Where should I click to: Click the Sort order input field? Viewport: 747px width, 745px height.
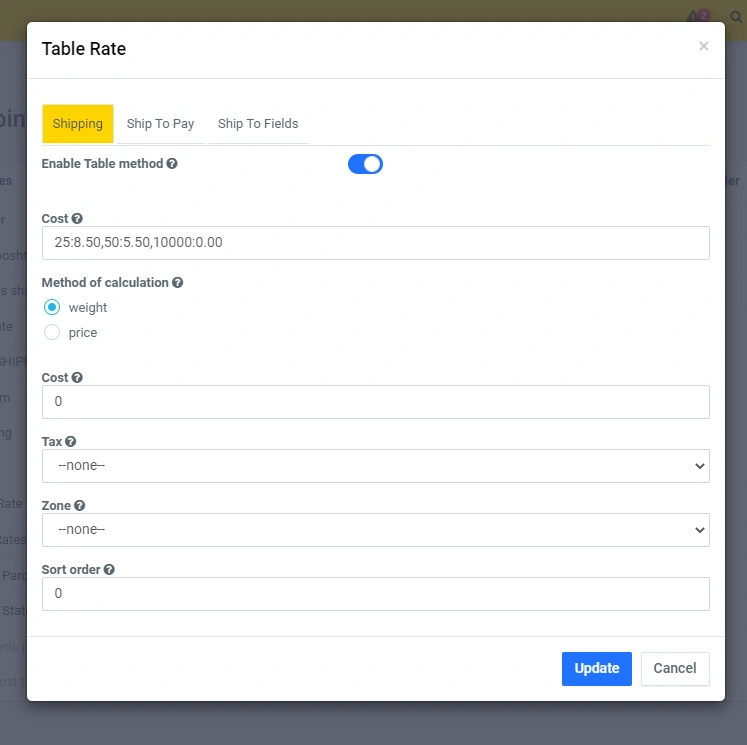point(375,594)
